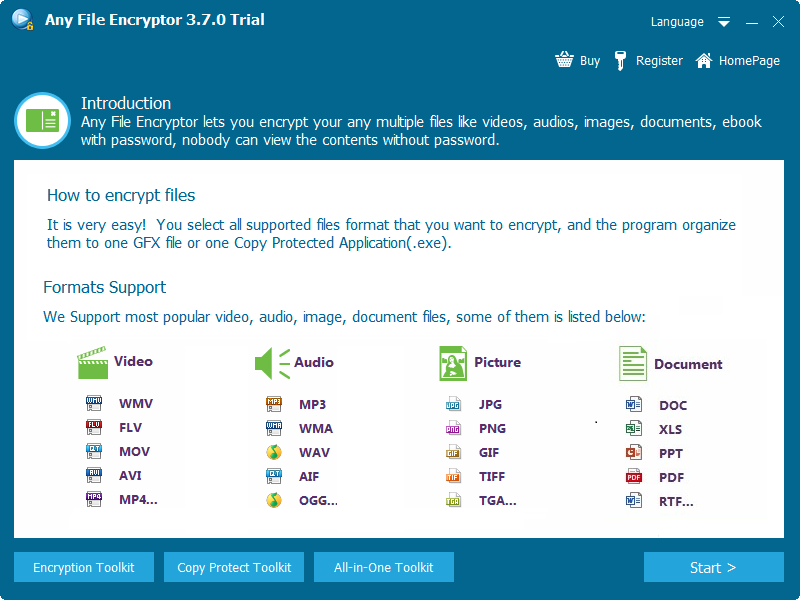Click the AIF file icon
The width and height of the screenshot is (800, 600).
[x=274, y=476]
